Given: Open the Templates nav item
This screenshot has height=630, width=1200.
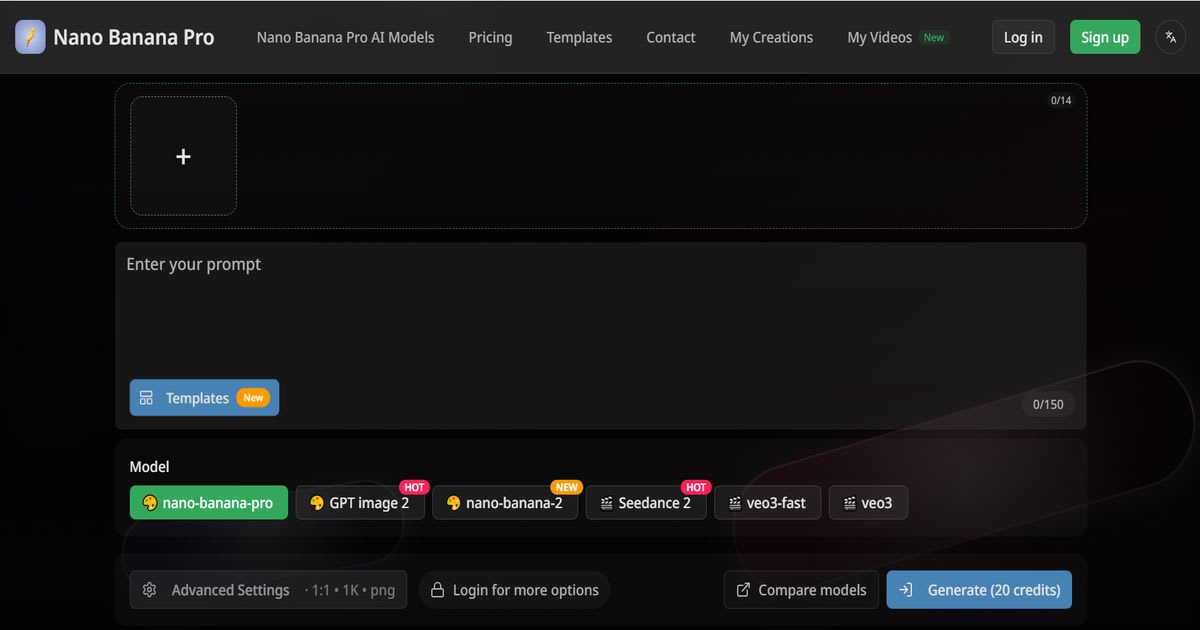Looking at the screenshot, I should [579, 37].
